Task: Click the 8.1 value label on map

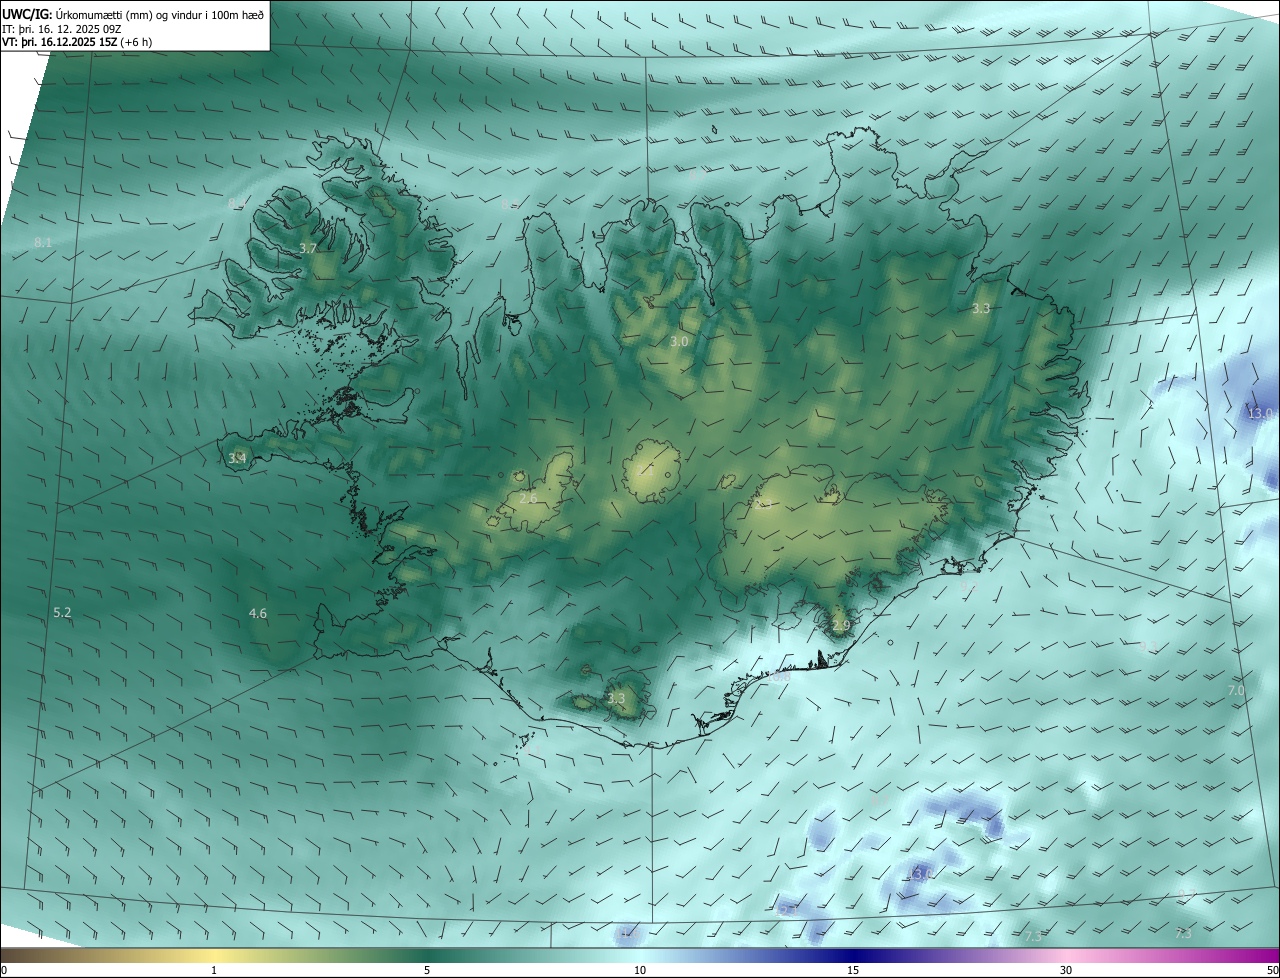Action: tap(43, 243)
